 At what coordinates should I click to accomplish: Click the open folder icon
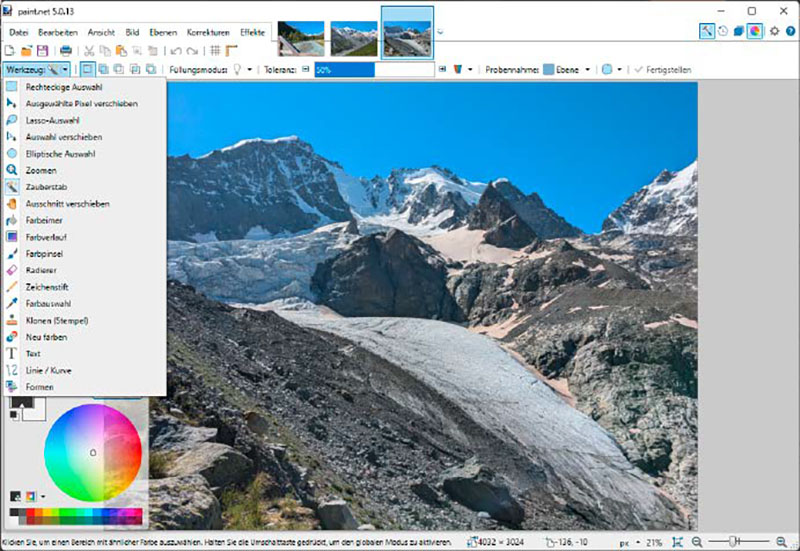coord(26,51)
